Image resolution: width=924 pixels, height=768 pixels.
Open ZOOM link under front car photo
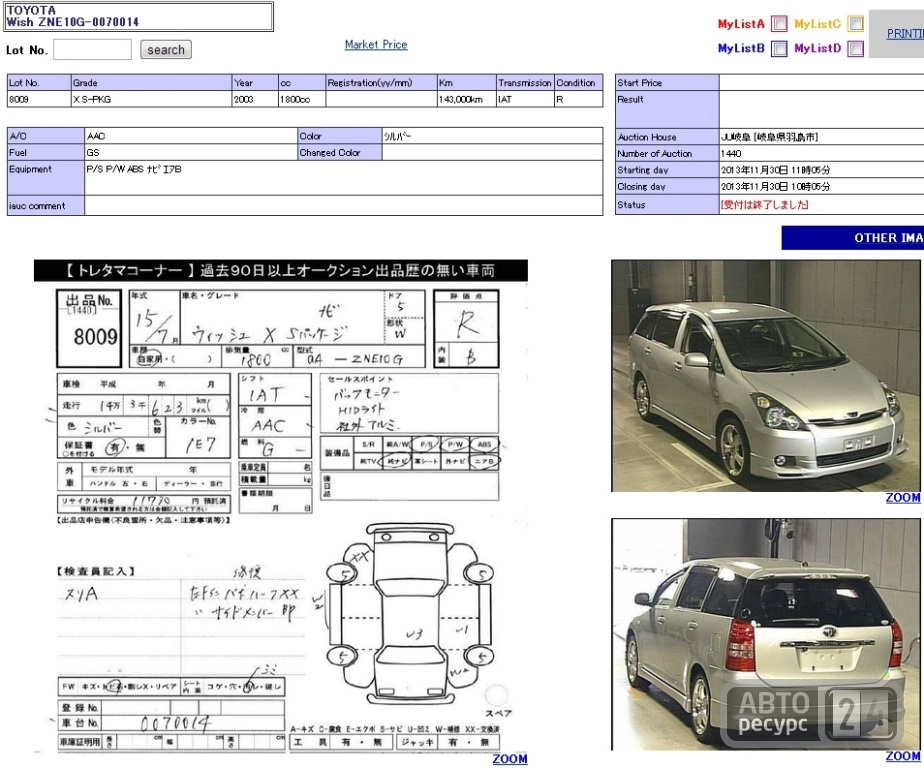click(x=903, y=497)
